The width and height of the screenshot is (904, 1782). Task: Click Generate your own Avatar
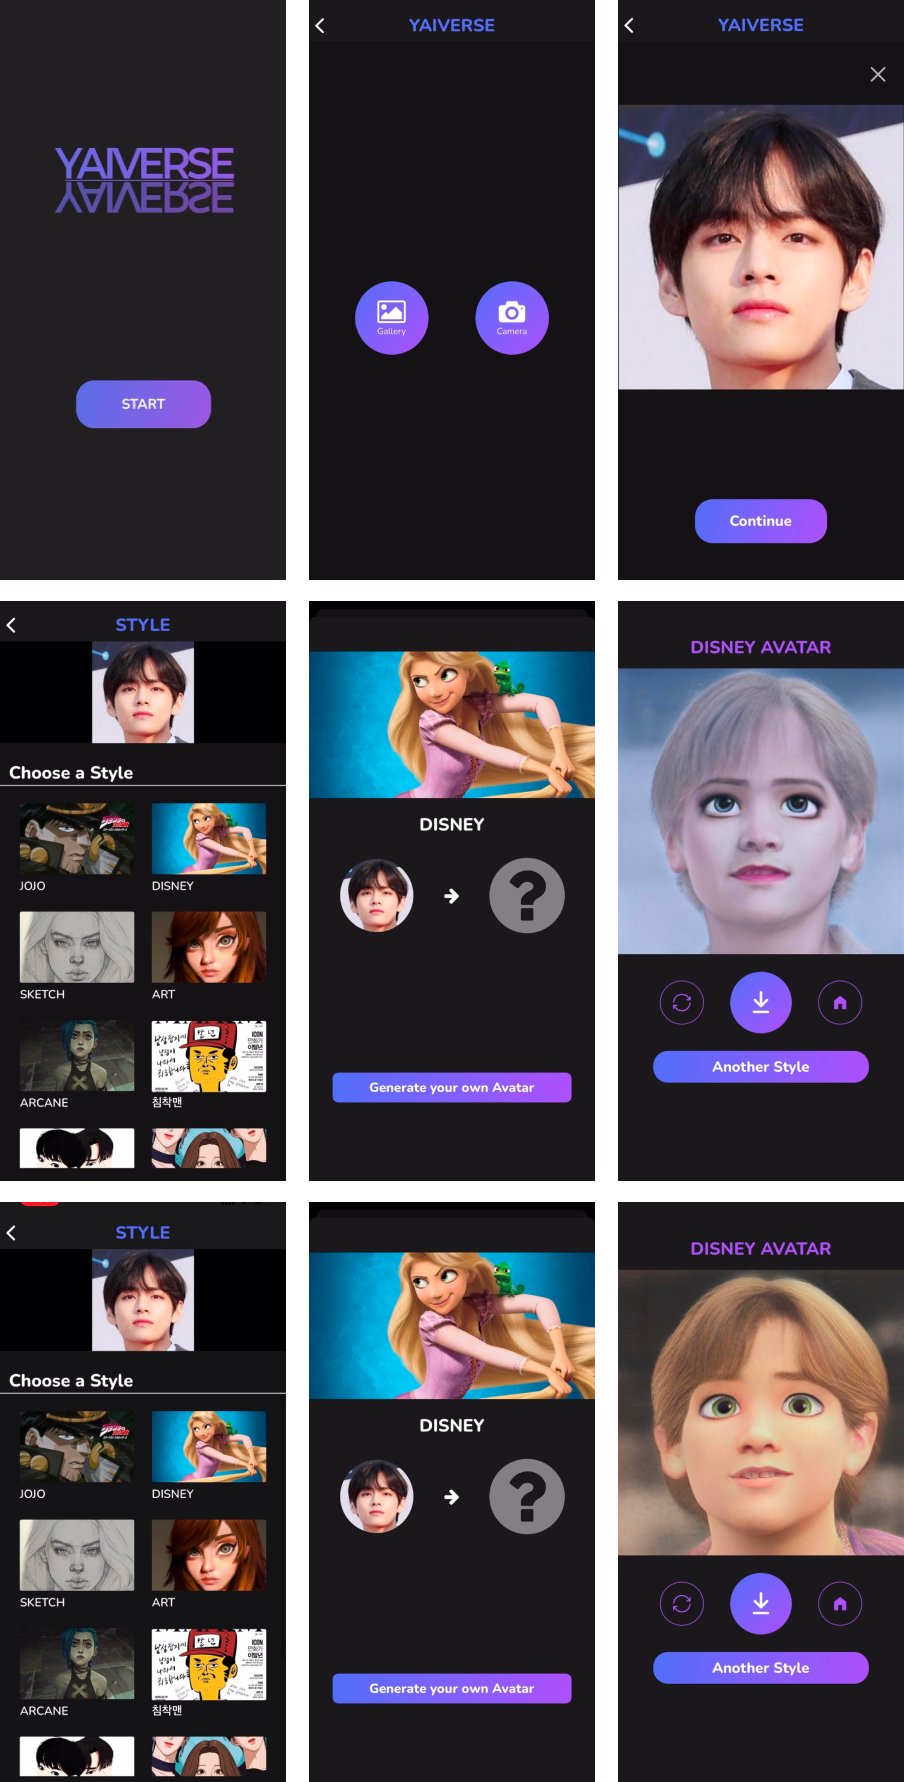[451, 1087]
